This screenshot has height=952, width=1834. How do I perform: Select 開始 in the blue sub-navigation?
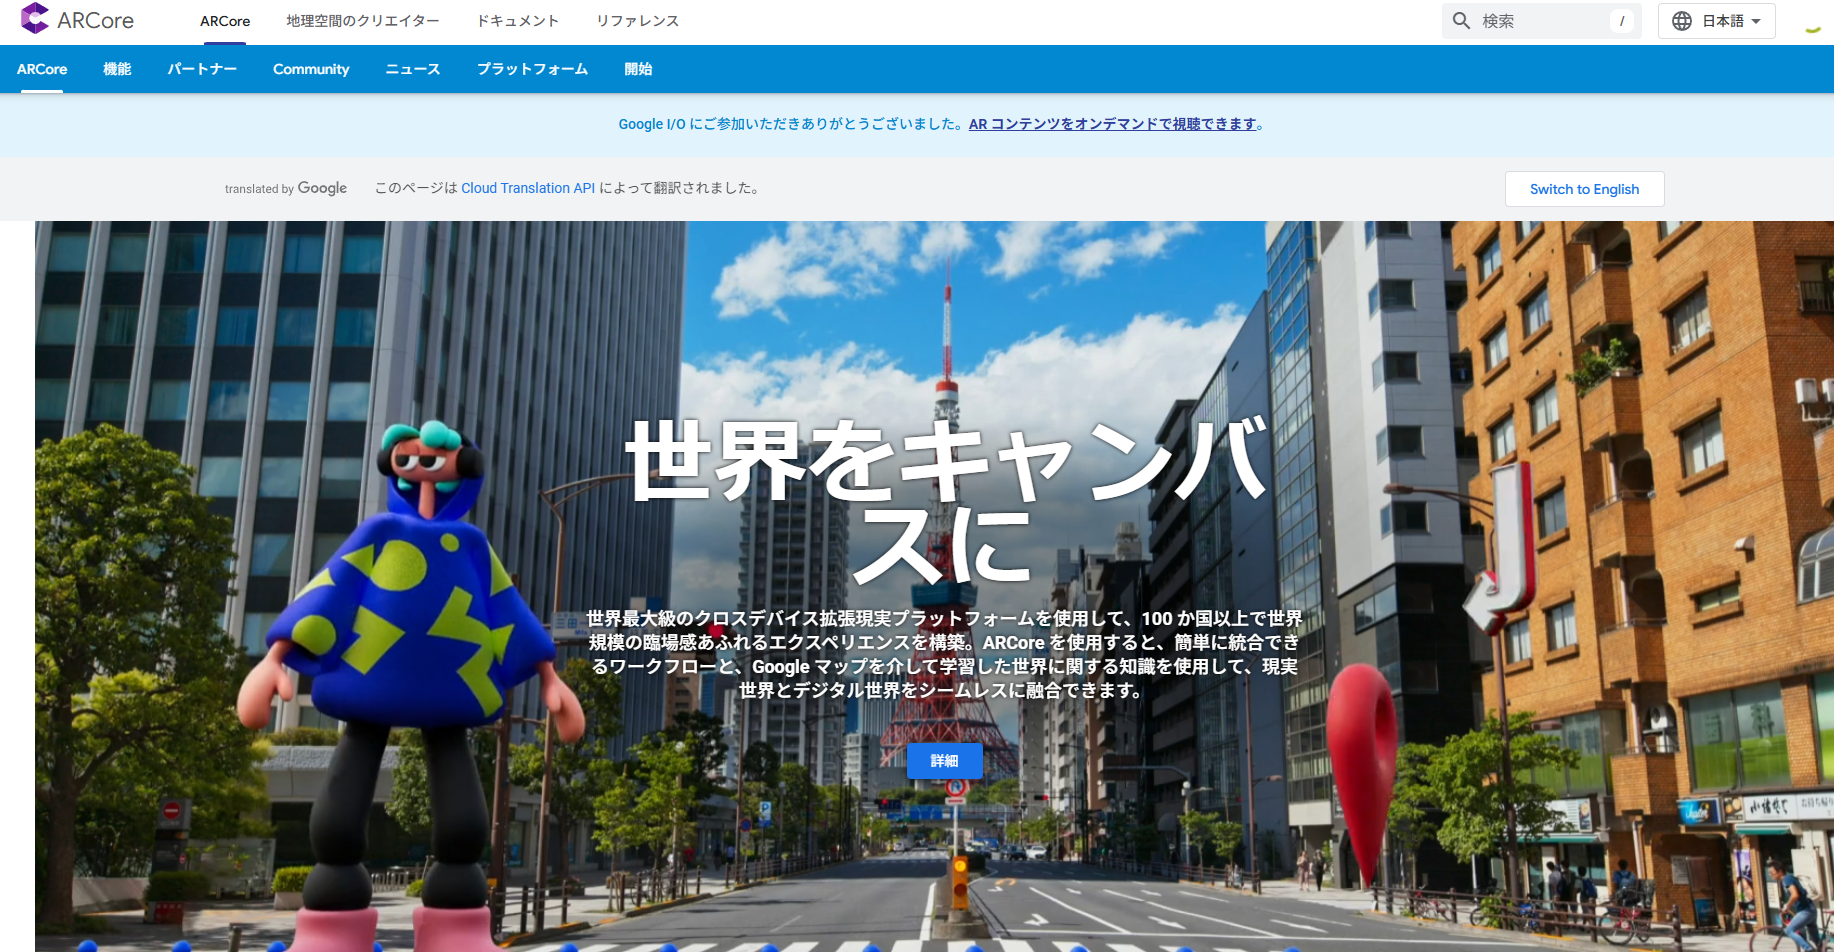638,69
